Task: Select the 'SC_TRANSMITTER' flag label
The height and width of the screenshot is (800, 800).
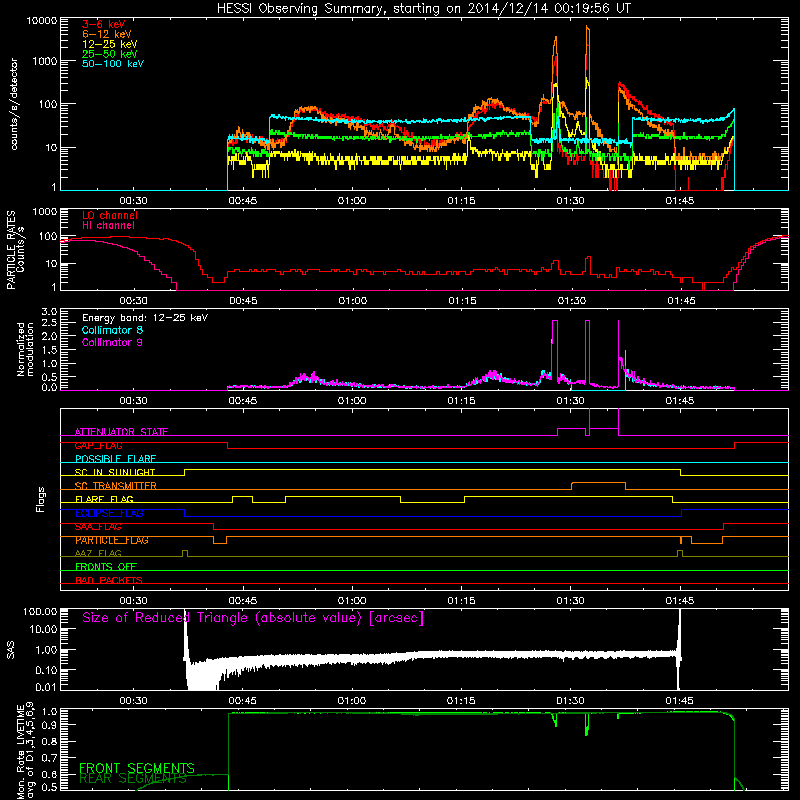Action: 116,486
